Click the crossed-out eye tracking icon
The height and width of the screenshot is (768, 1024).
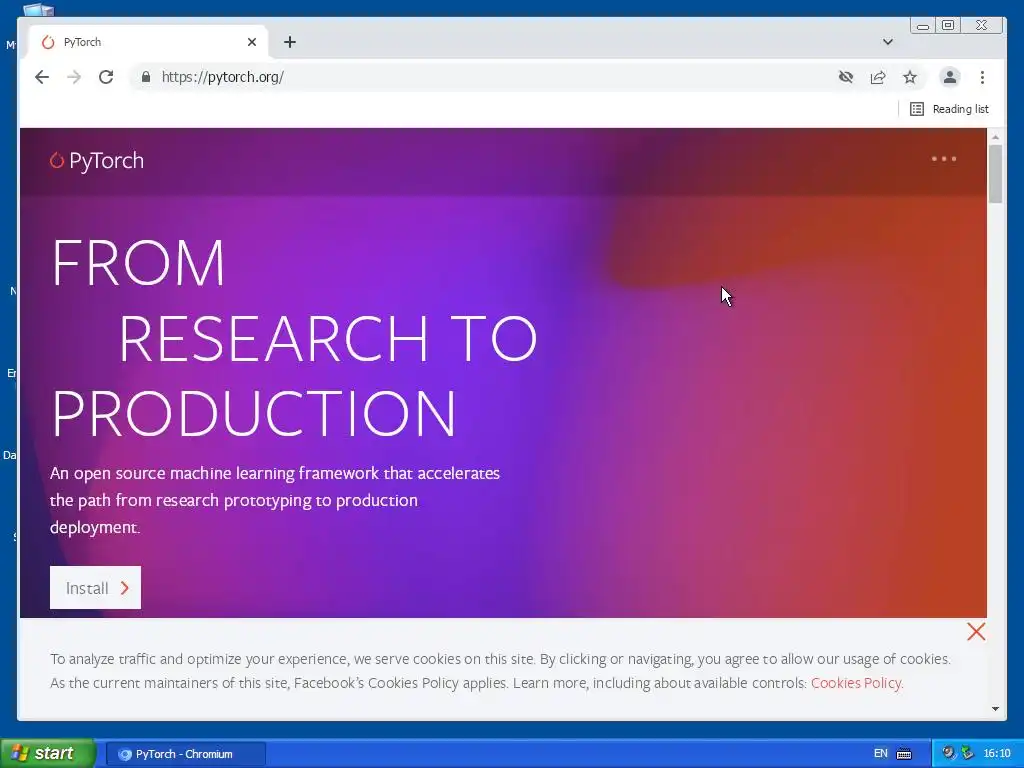846,77
